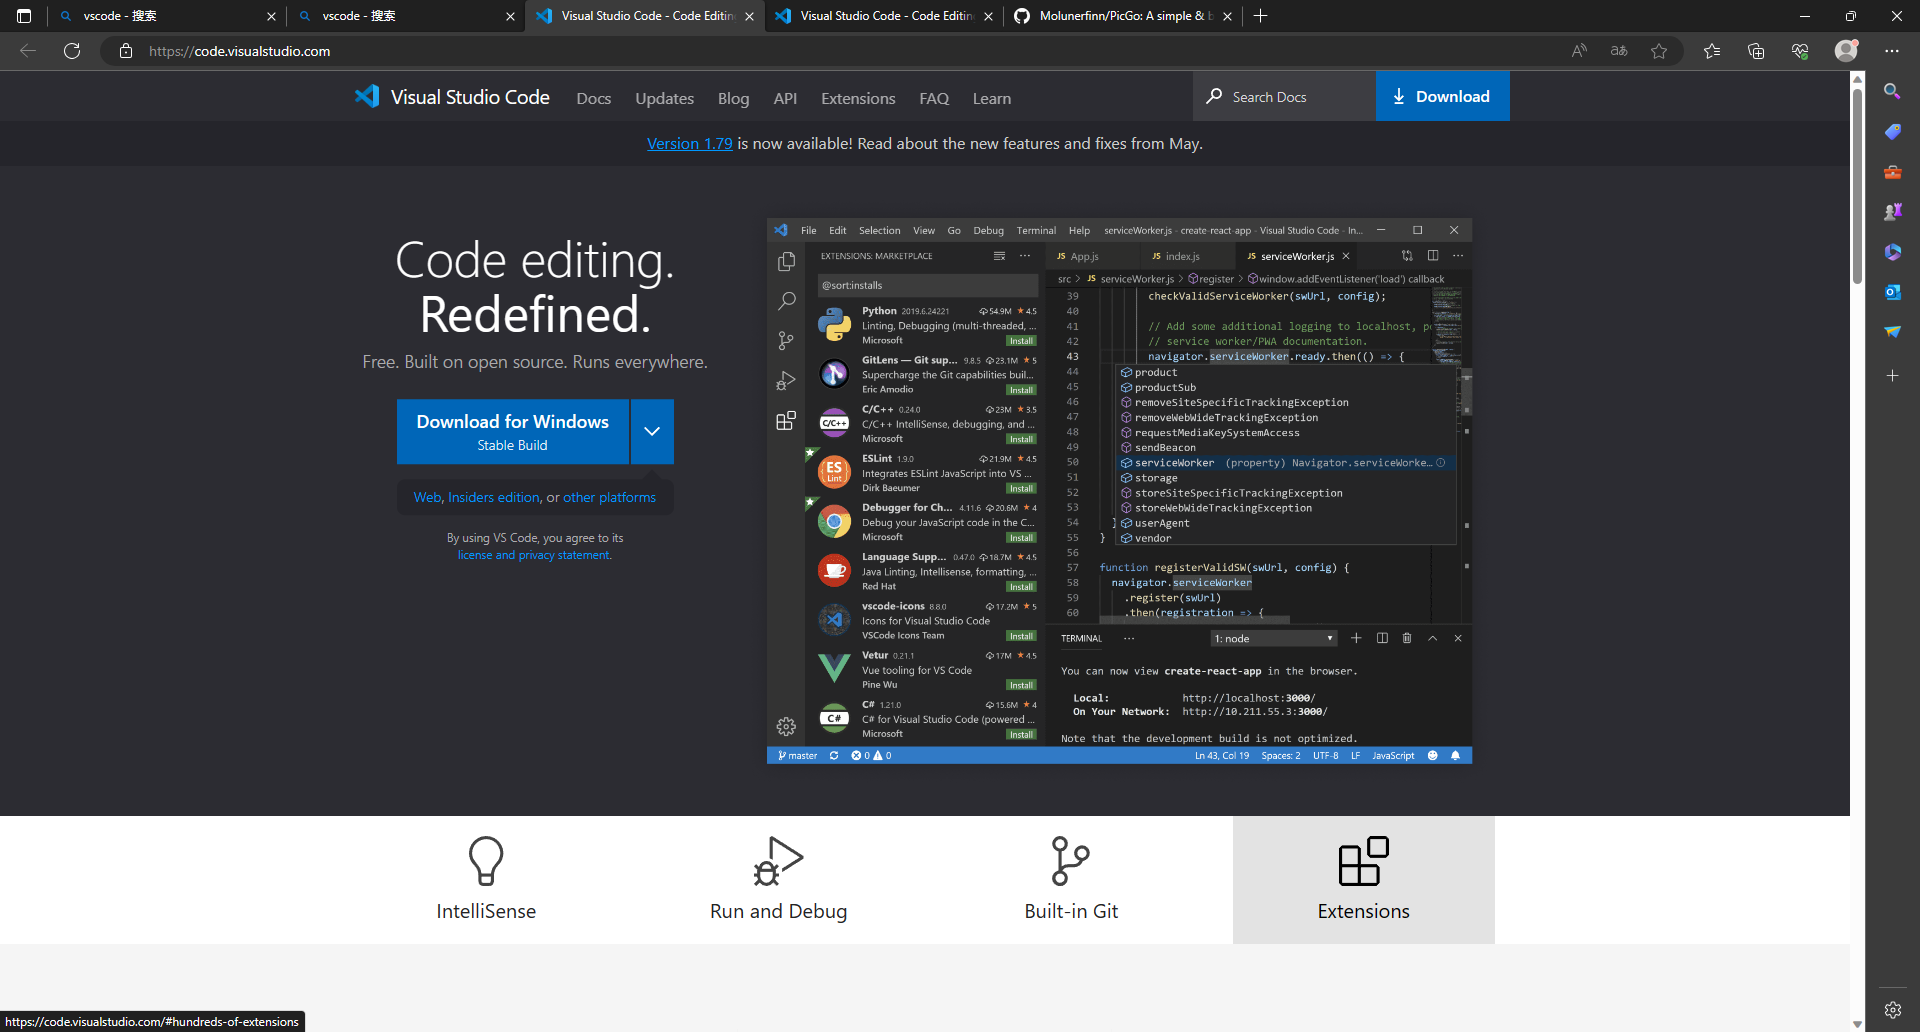
Task: Open the API page
Action: point(785,98)
